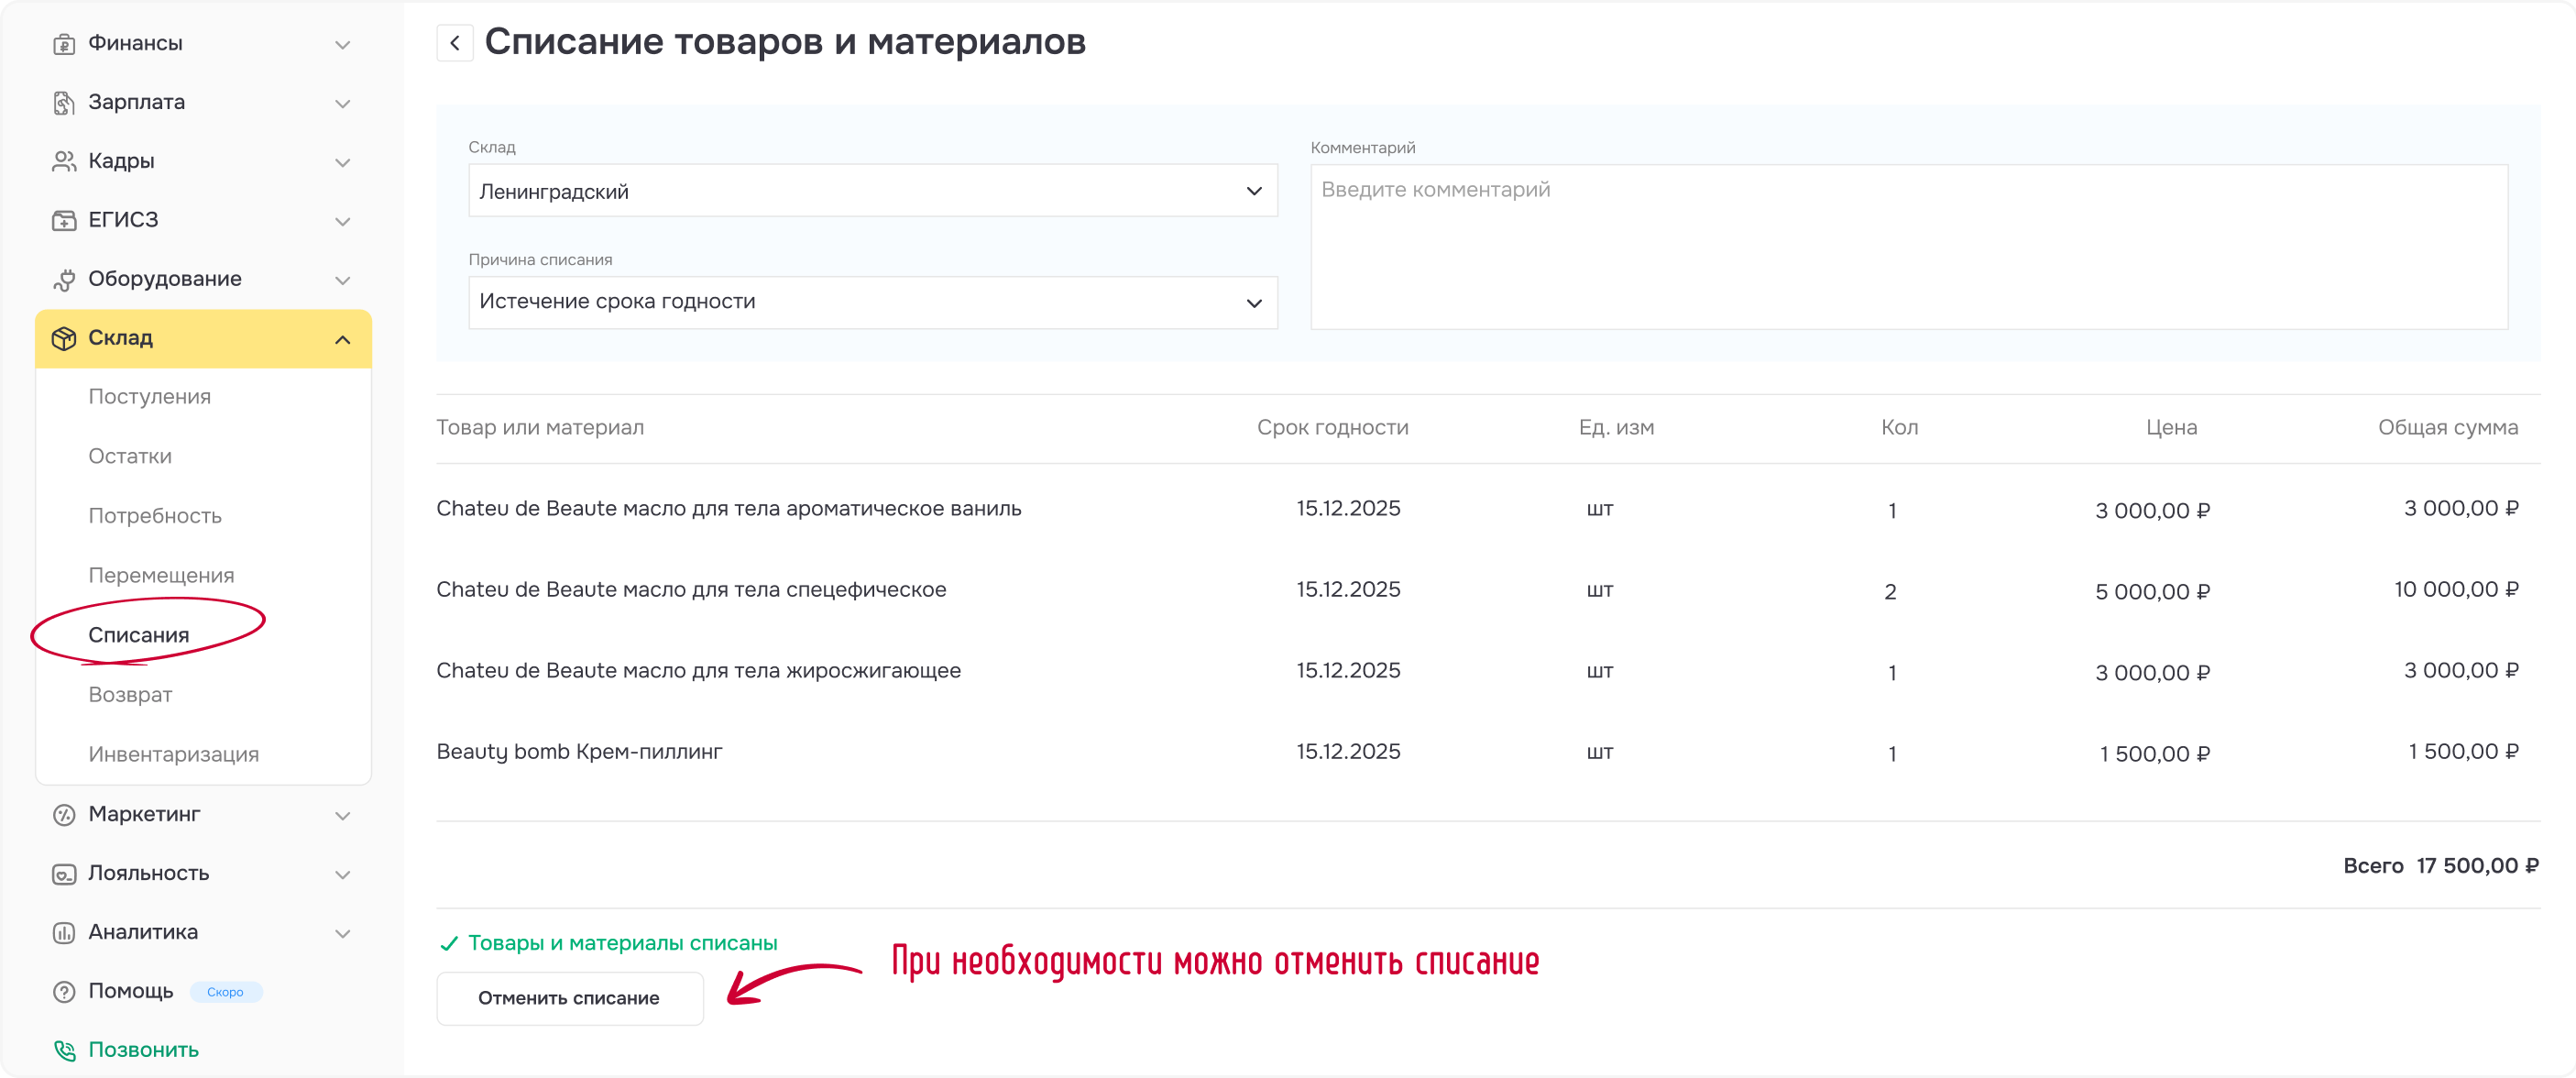
Task: Open Остатки in the Склад menu
Action: [x=130, y=456]
